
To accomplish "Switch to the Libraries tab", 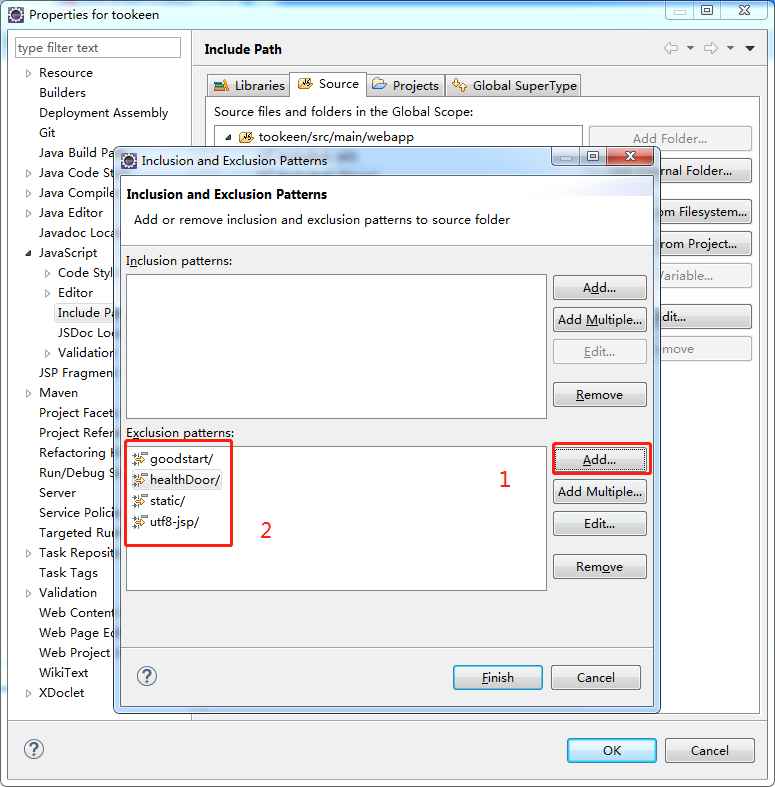I will point(248,85).
